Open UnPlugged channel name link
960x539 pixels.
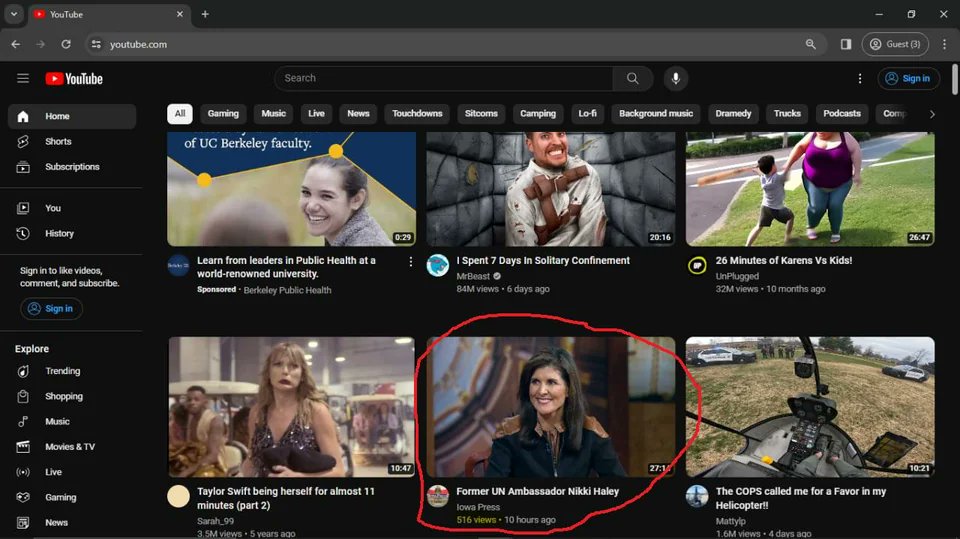point(737,276)
